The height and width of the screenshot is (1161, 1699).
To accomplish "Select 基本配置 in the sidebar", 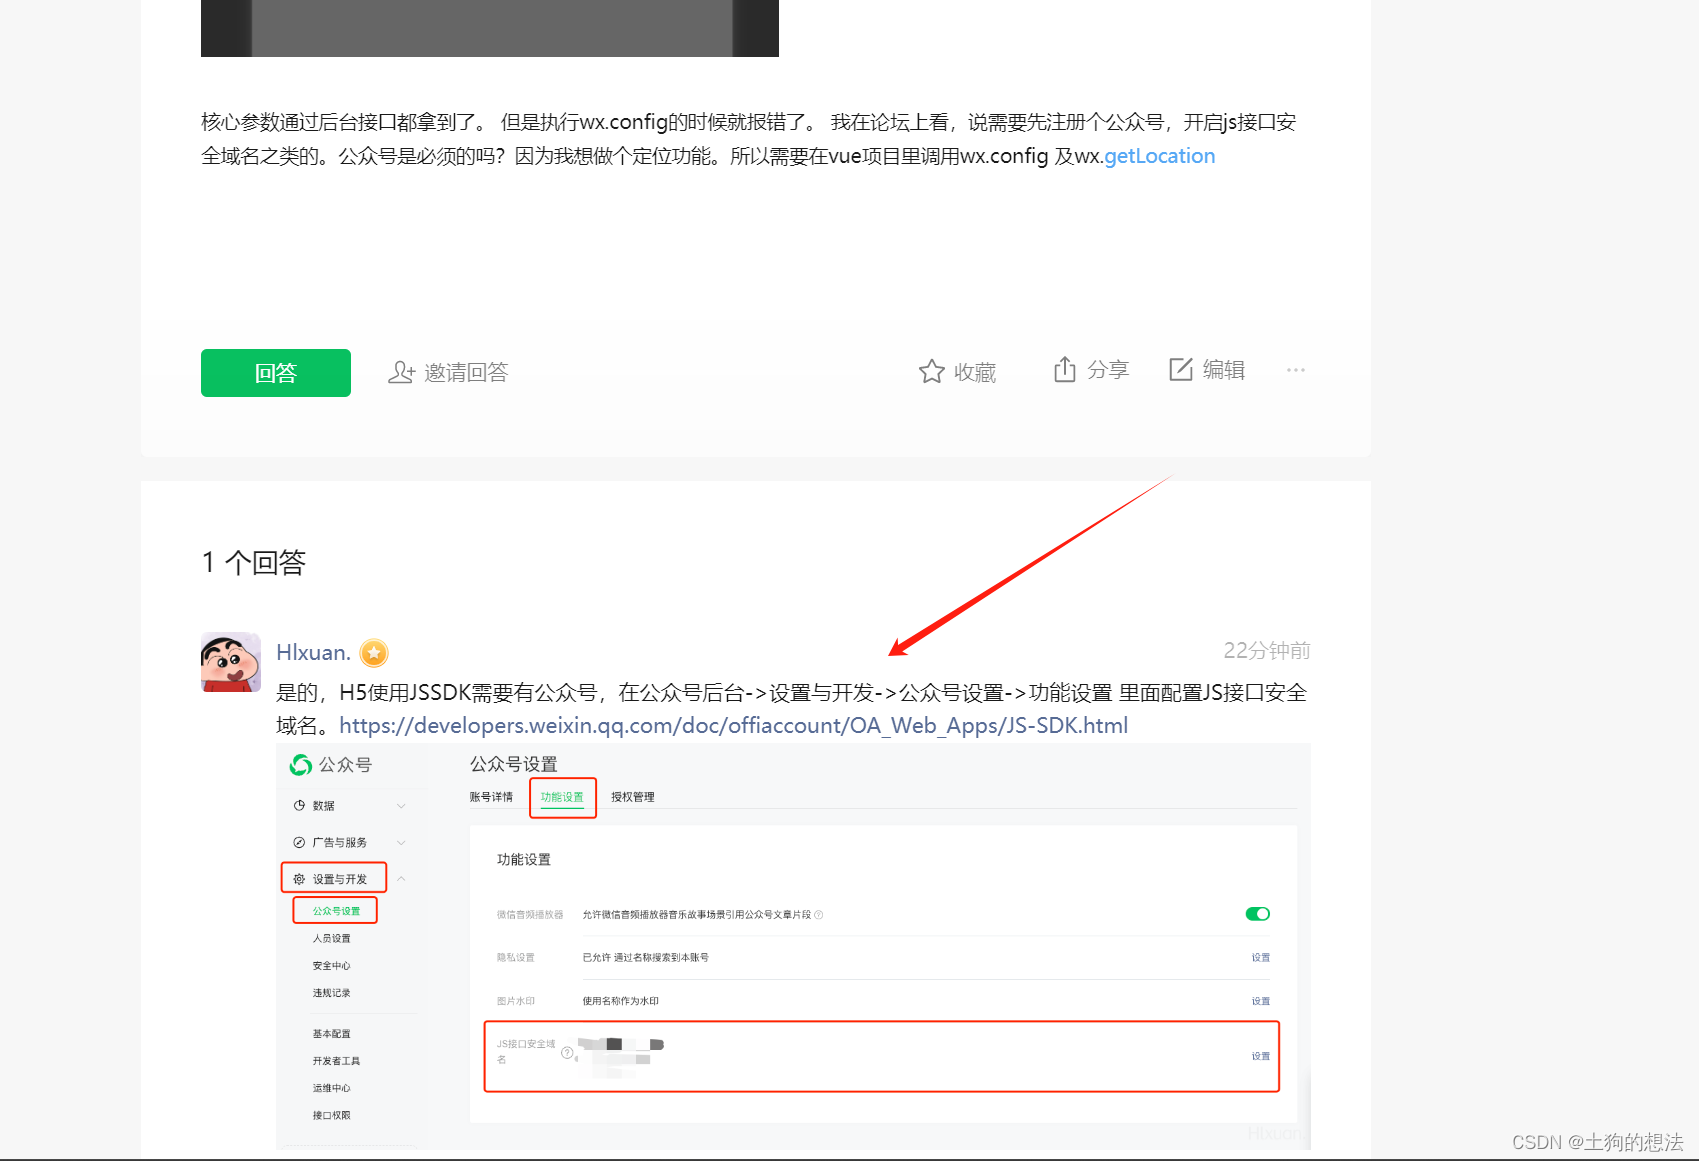I will click(332, 1033).
